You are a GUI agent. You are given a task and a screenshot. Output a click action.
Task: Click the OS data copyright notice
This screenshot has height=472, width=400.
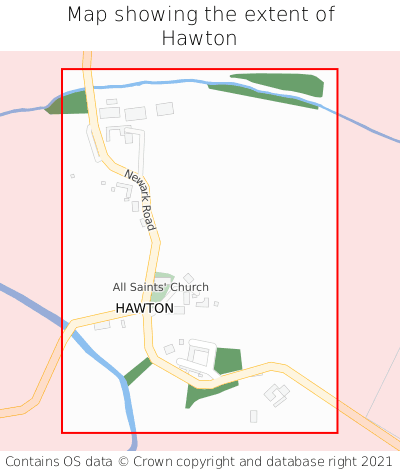tap(199, 462)
